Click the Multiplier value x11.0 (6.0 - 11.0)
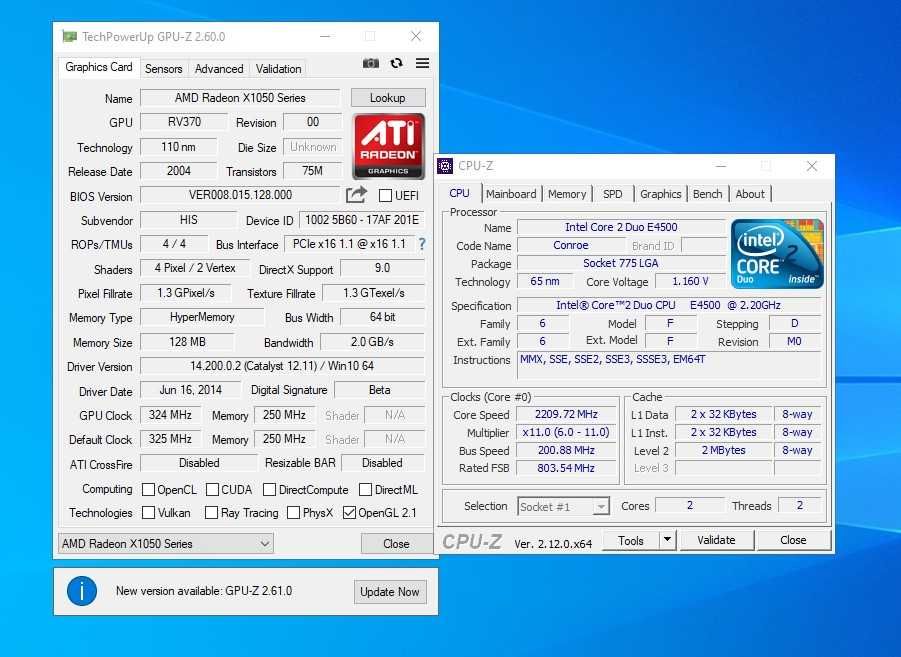This screenshot has width=901, height=657. 566,432
